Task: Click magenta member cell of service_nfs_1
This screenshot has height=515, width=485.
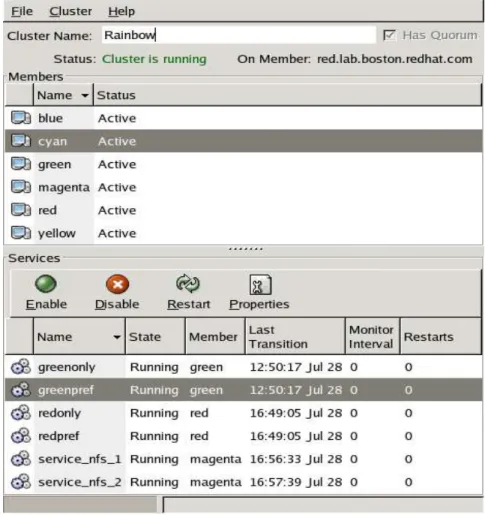Action: point(215,459)
